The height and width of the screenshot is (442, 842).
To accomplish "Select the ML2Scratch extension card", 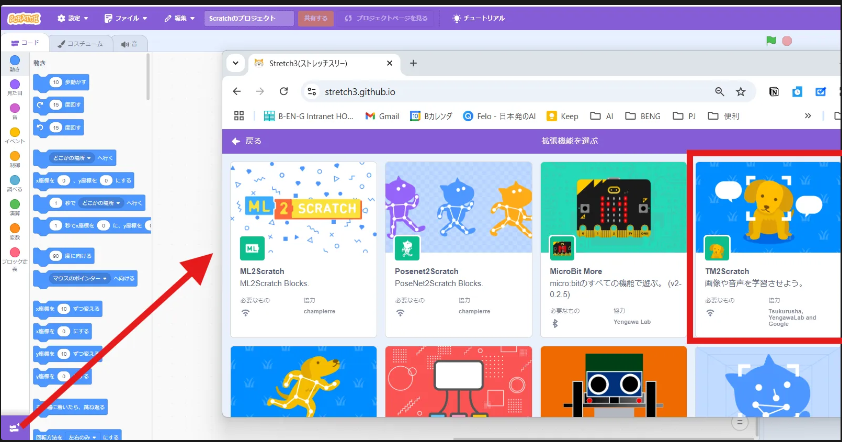I will pyautogui.click(x=303, y=249).
